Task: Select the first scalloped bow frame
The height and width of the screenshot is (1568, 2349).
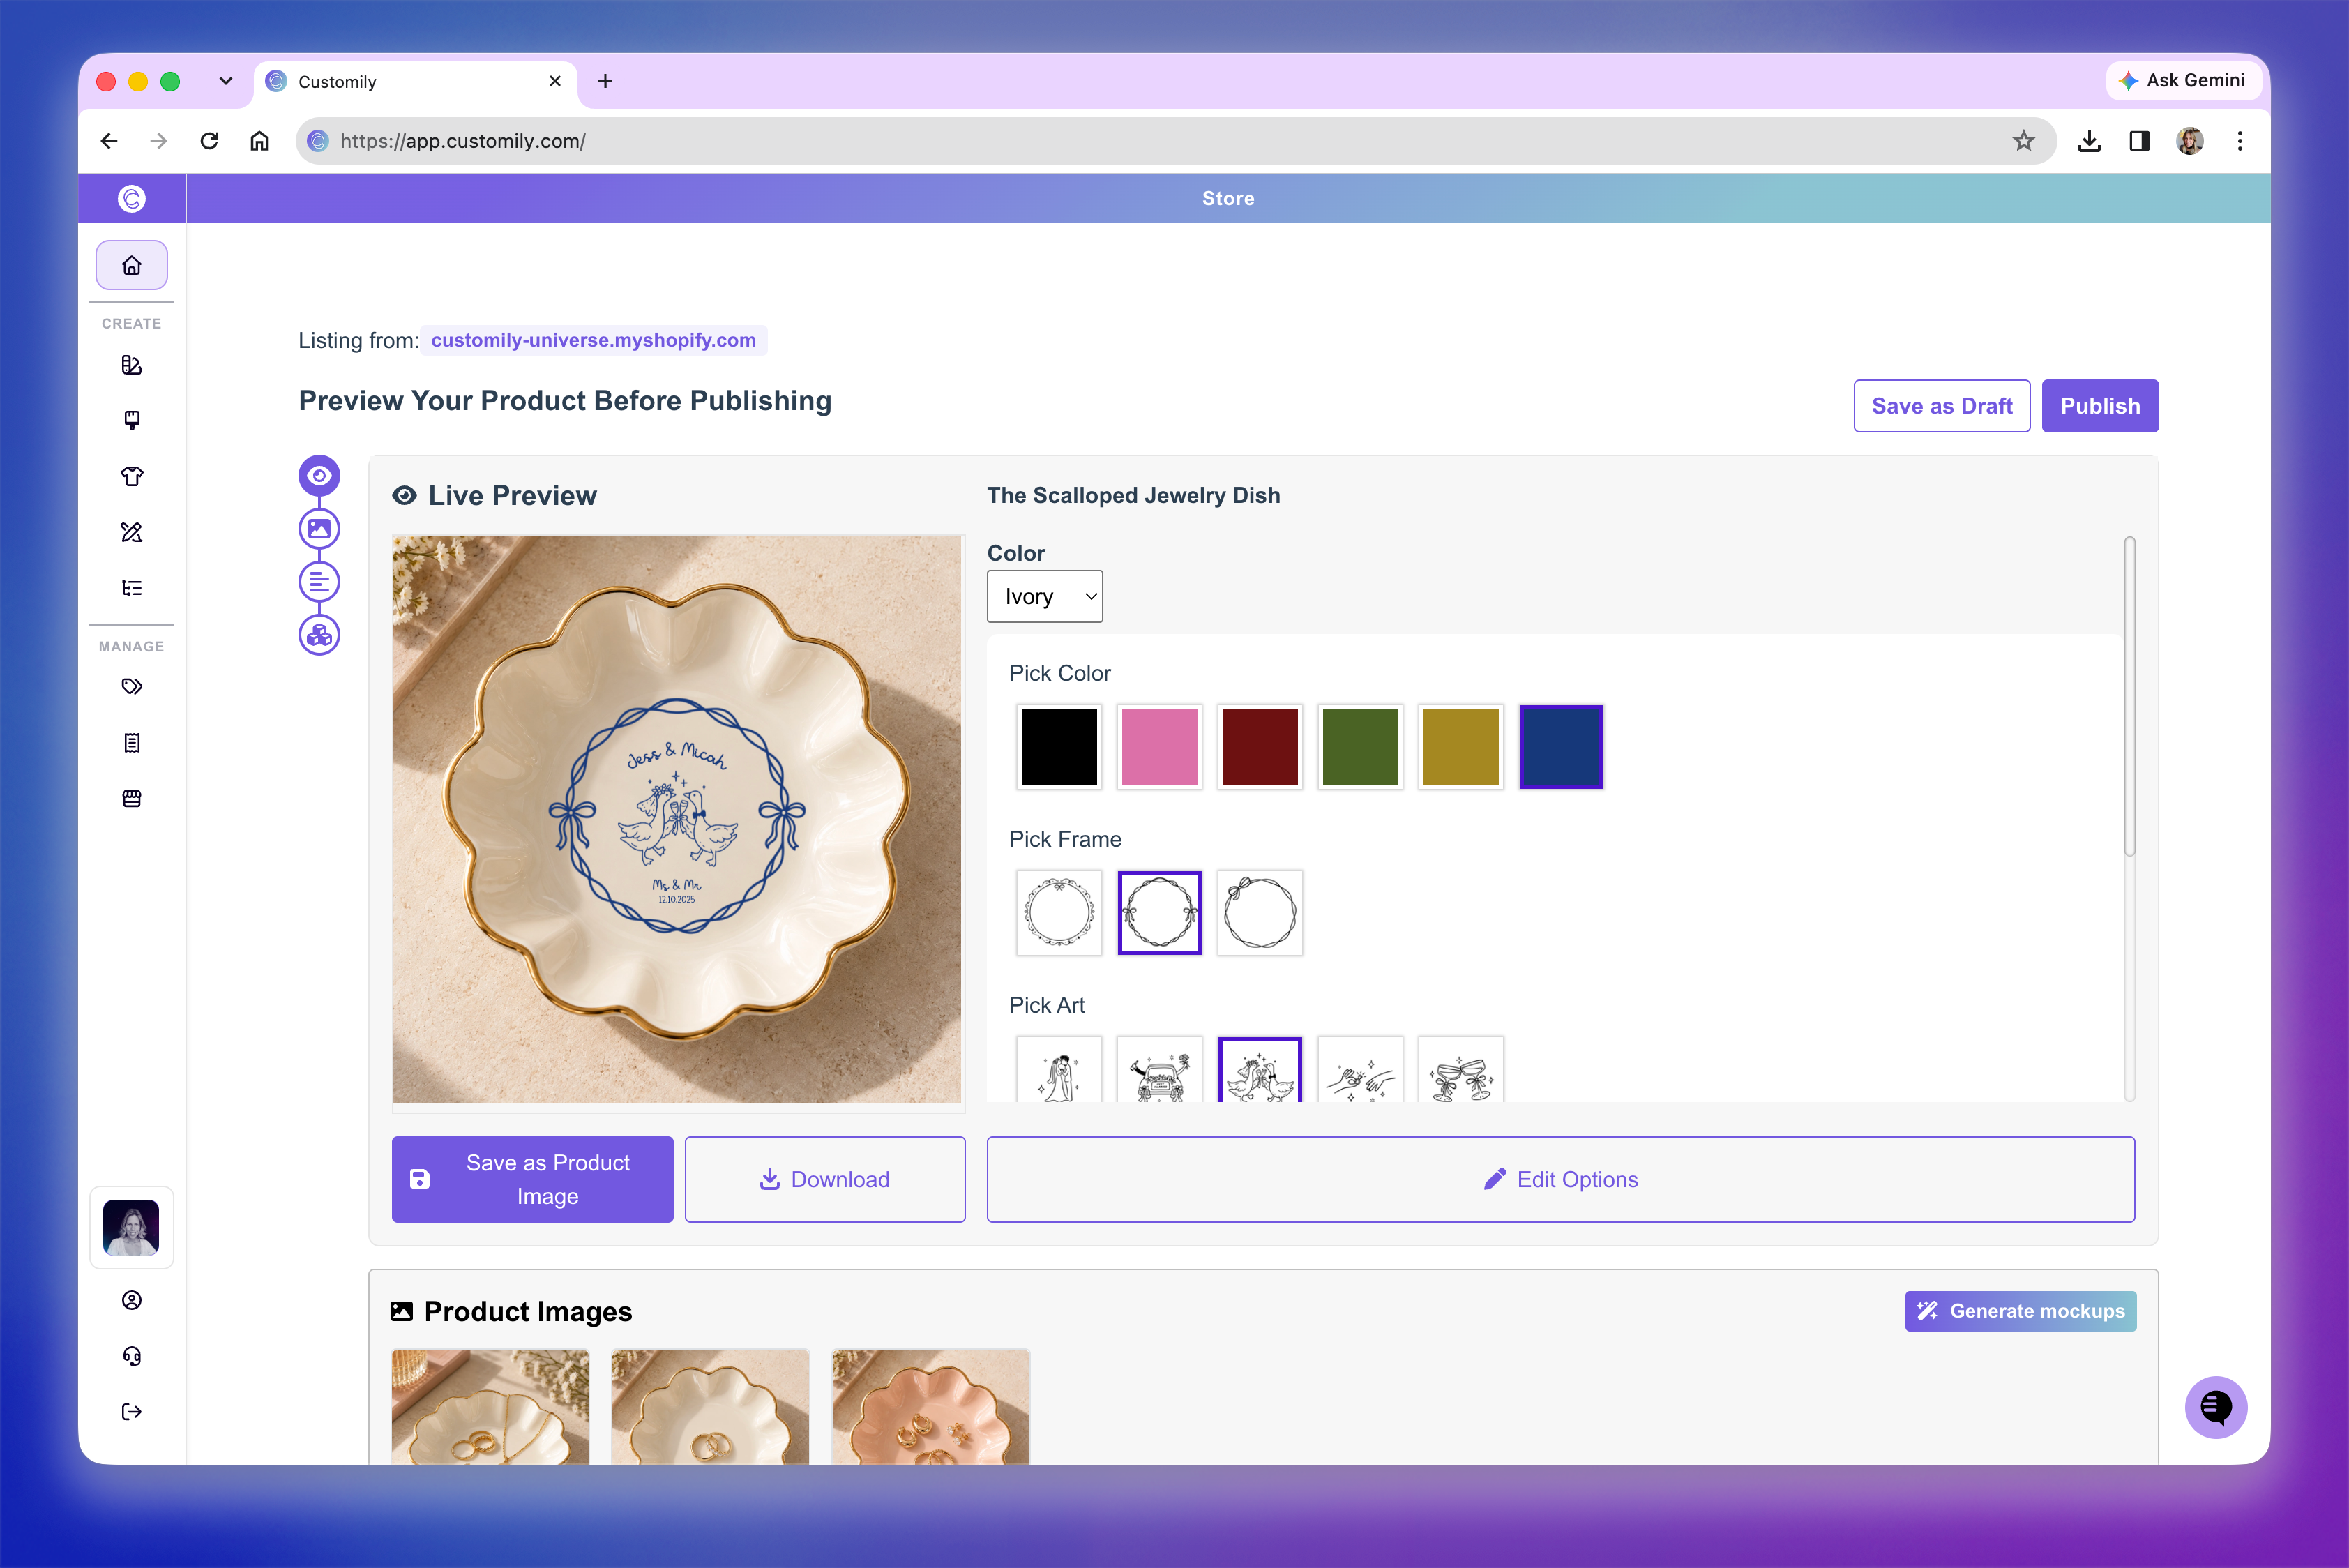Action: (x=1059, y=913)
